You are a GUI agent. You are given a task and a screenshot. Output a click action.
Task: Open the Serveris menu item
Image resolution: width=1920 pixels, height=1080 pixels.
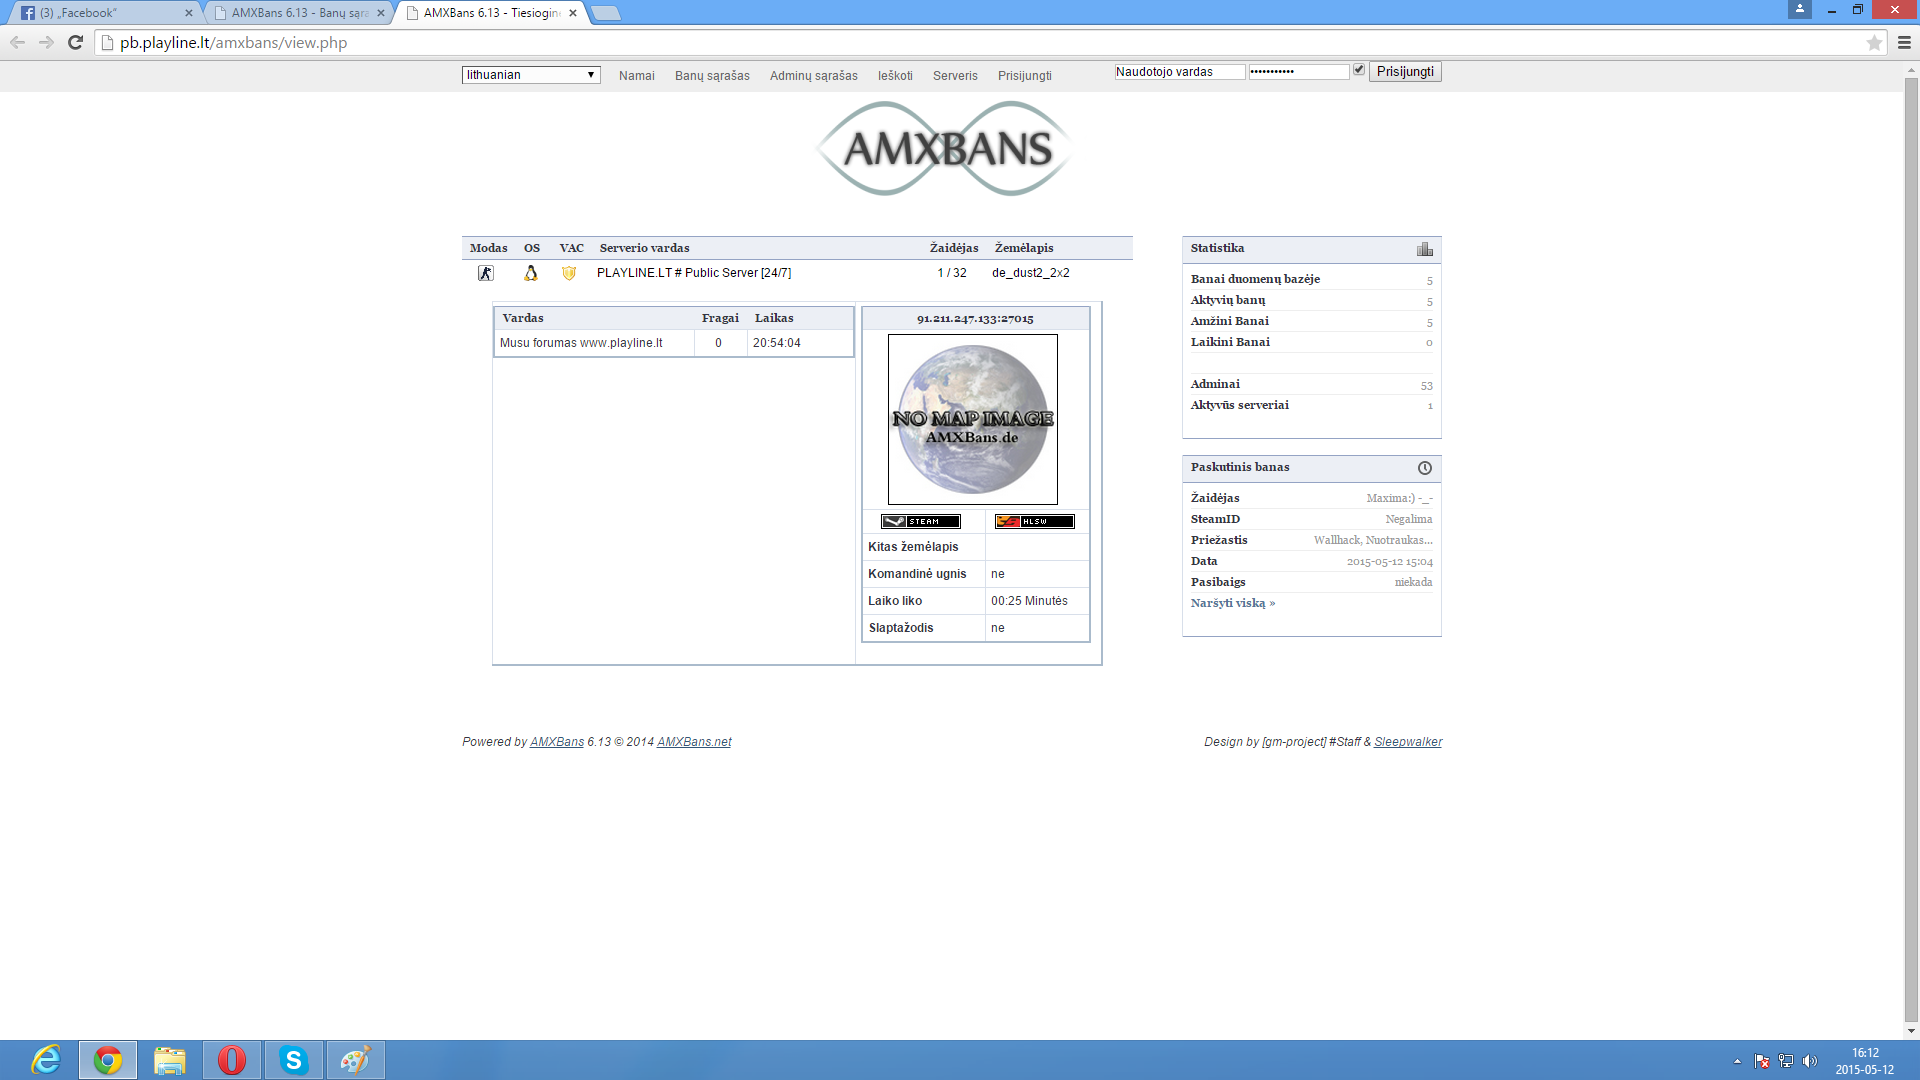pos(955,76)
